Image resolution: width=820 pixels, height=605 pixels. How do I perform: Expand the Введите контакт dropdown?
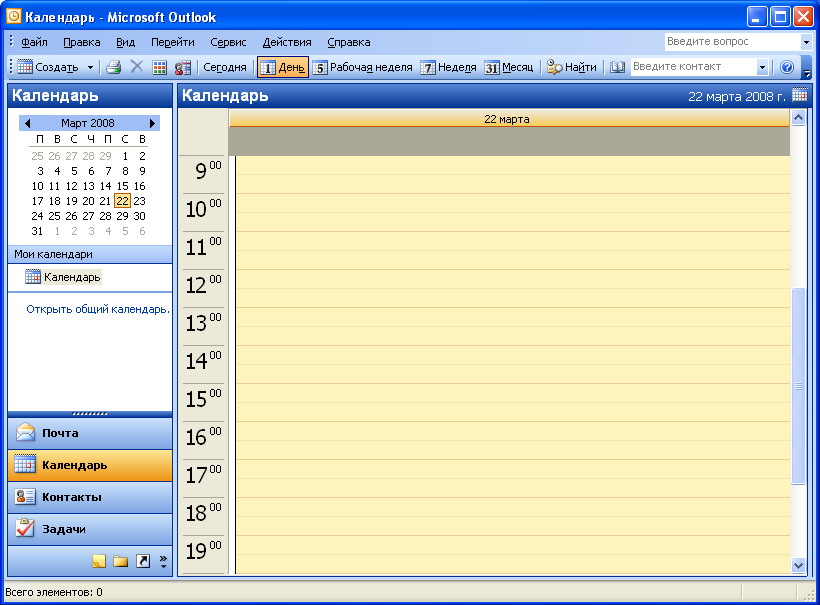[762, 67]
